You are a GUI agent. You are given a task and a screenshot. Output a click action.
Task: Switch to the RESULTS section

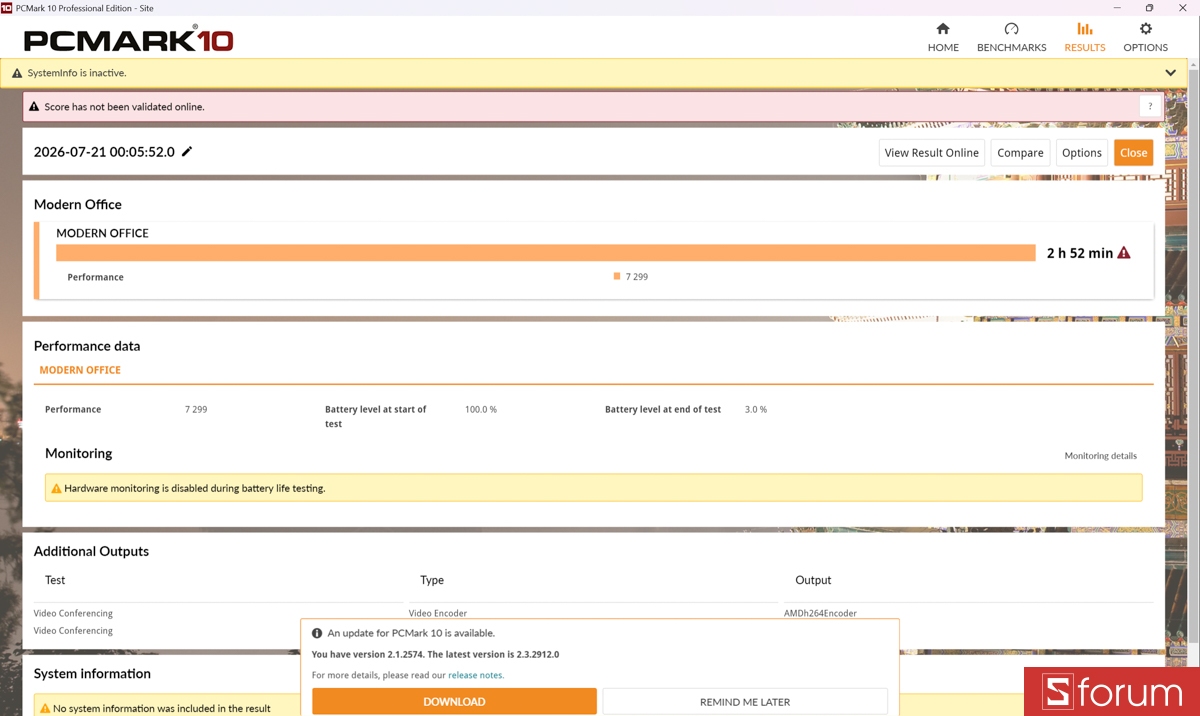click(x=1085, y=38)
